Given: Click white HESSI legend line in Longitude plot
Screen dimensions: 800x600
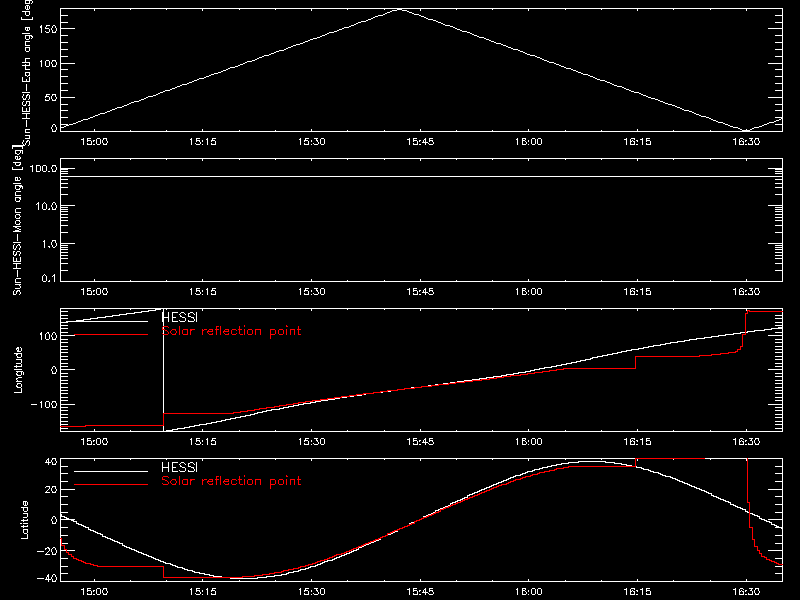Looking at the screenshot, I should click(x=111, y=321).
